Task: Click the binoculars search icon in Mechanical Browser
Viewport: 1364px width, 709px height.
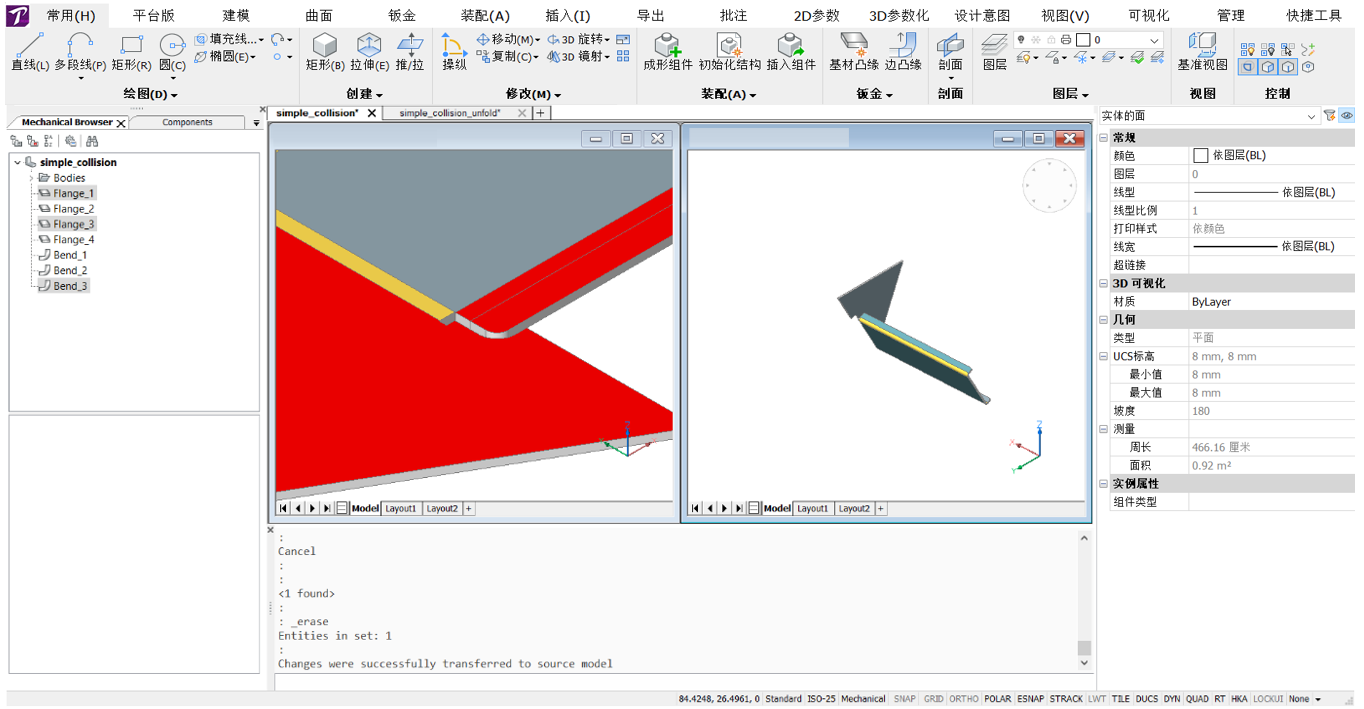Action: click(92, 141)
